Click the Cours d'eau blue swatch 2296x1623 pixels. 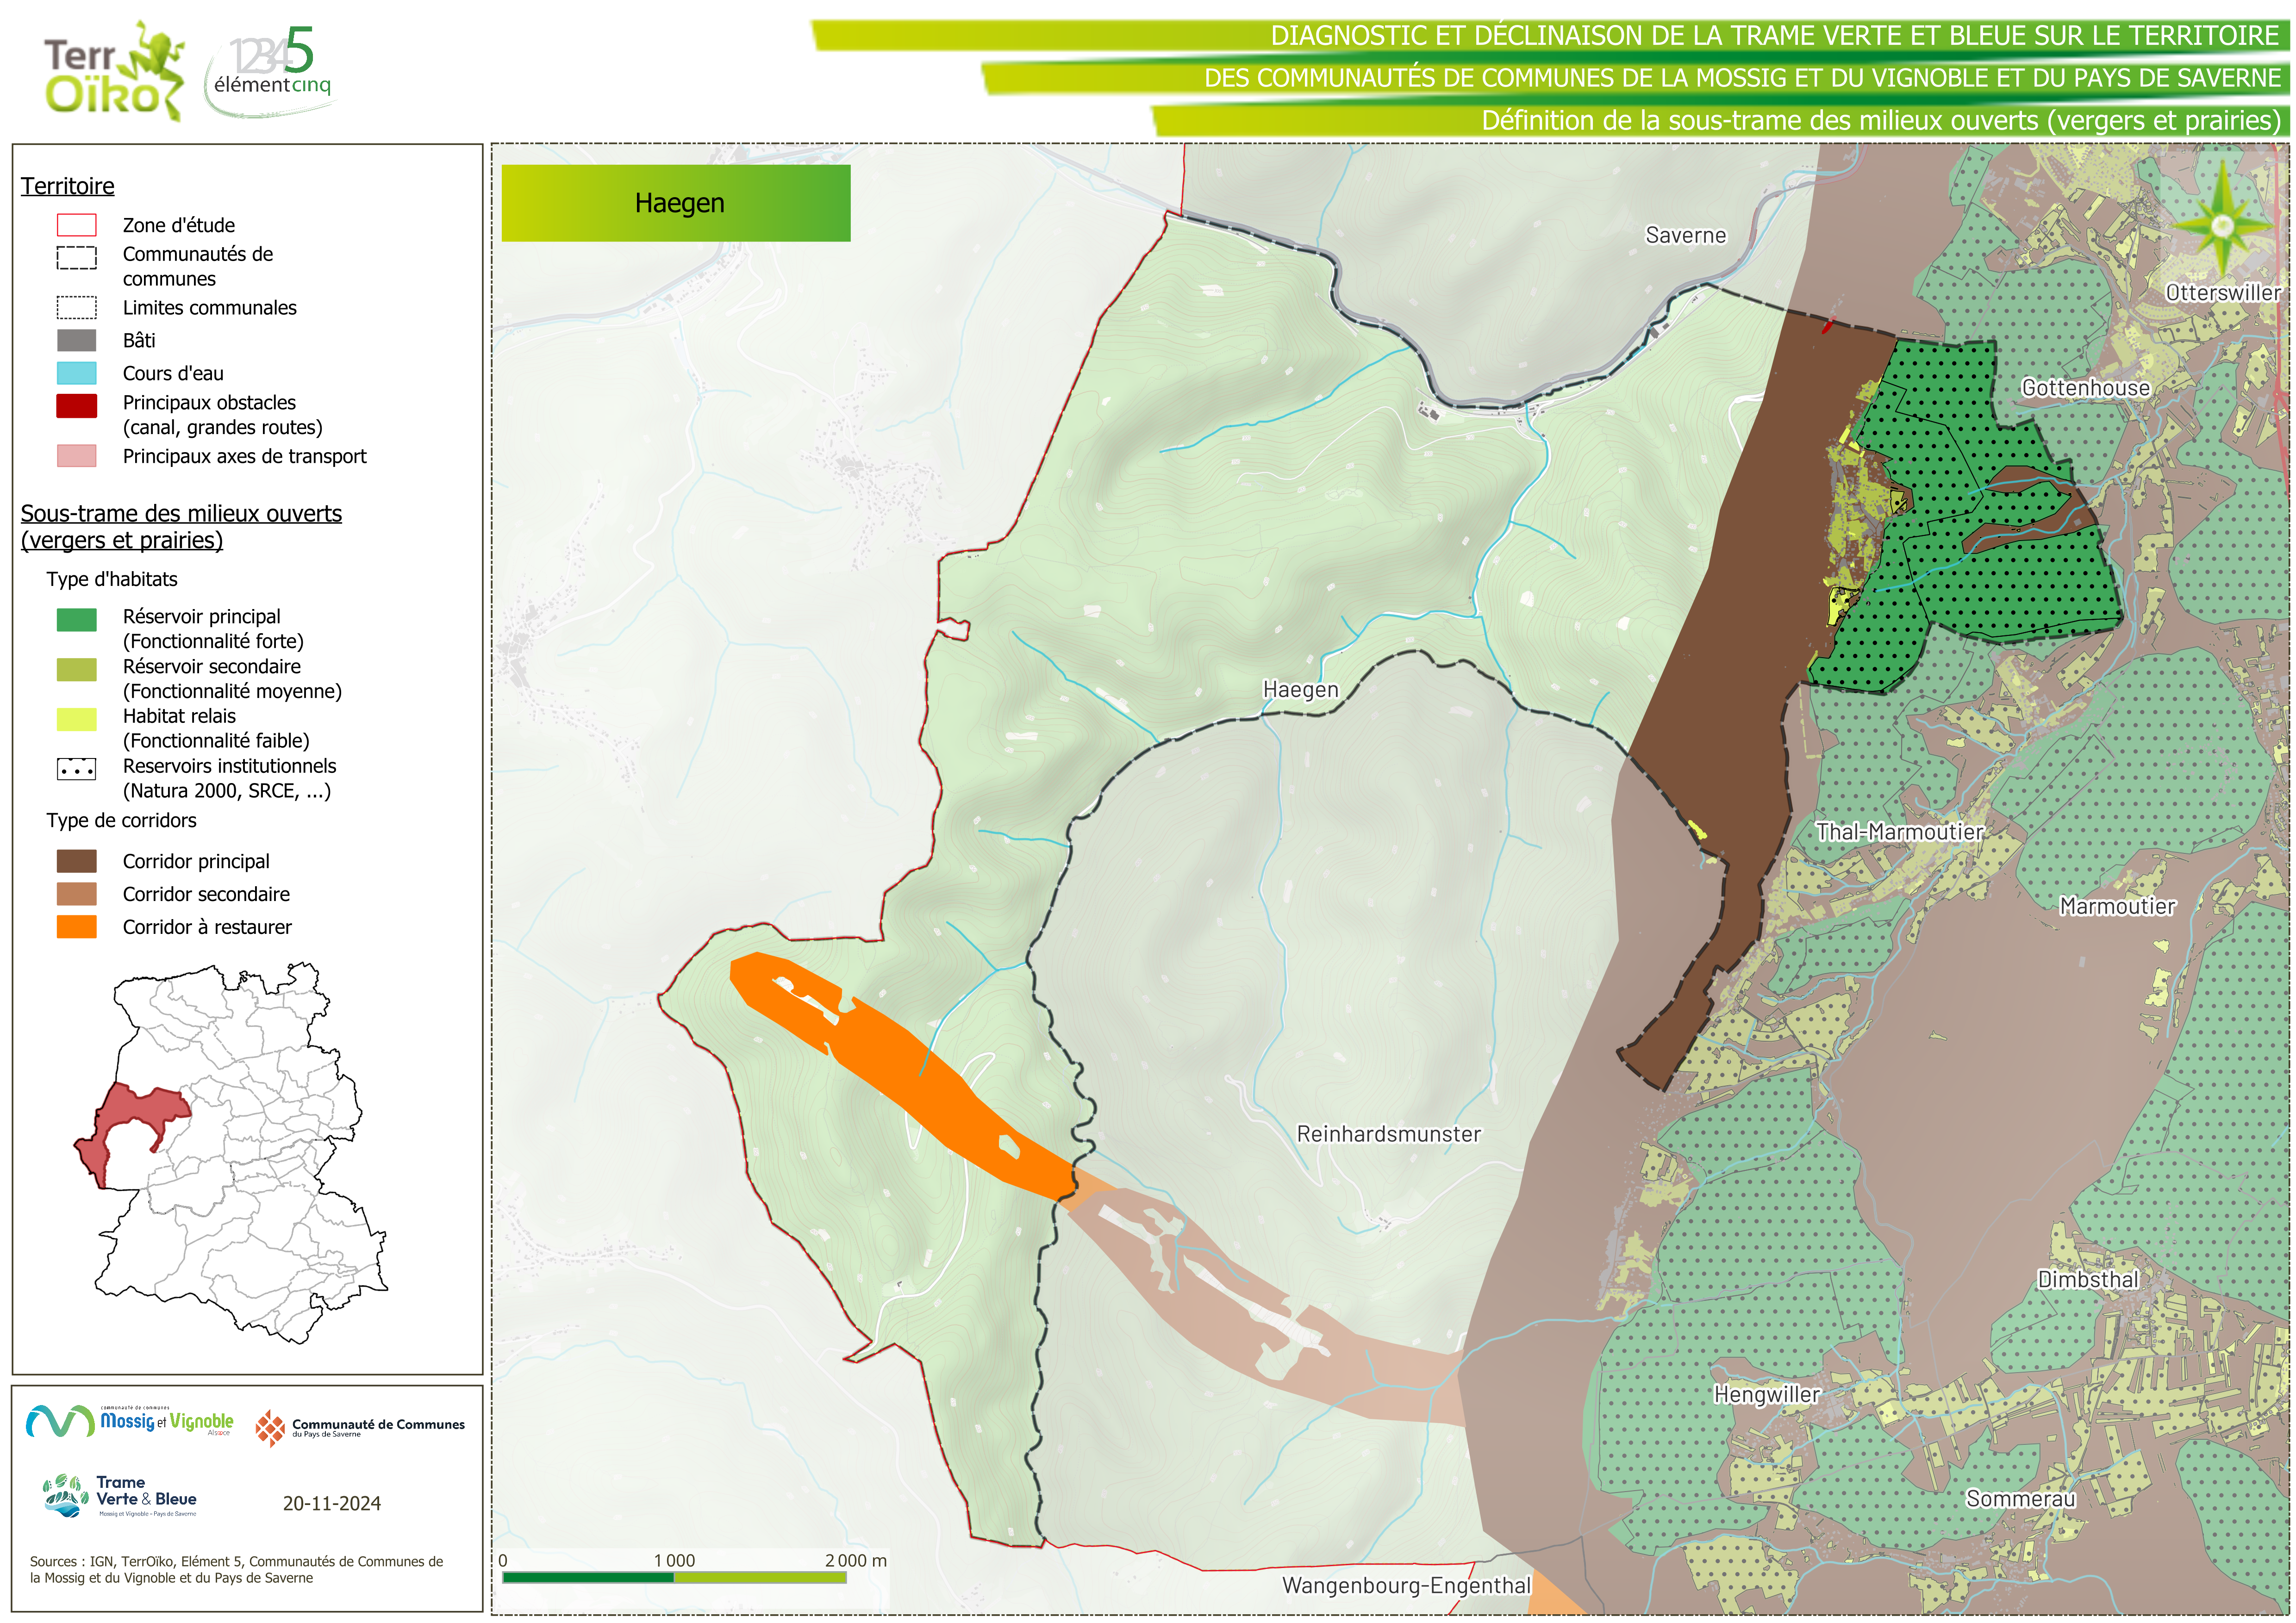77,373
